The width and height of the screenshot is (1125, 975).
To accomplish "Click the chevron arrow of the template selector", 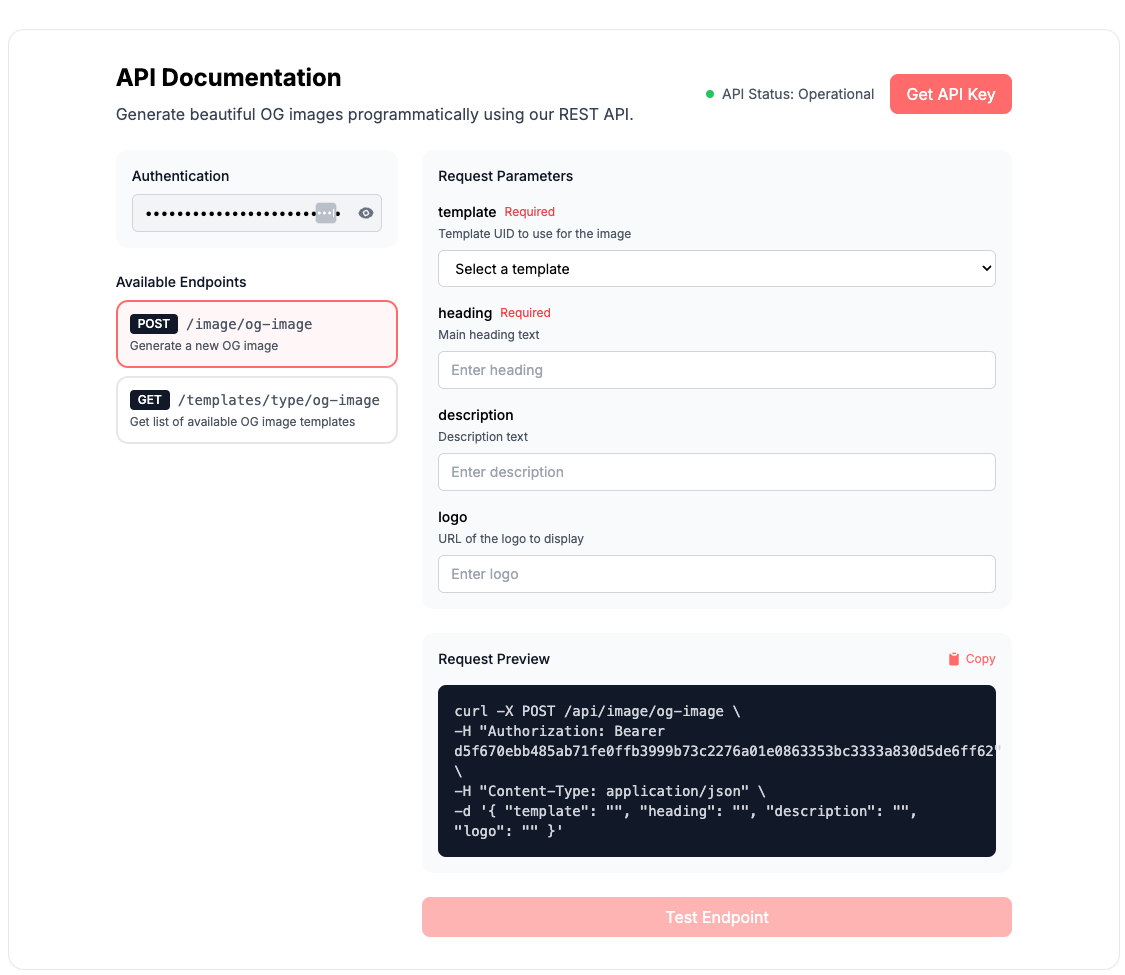I will (986, 268).
